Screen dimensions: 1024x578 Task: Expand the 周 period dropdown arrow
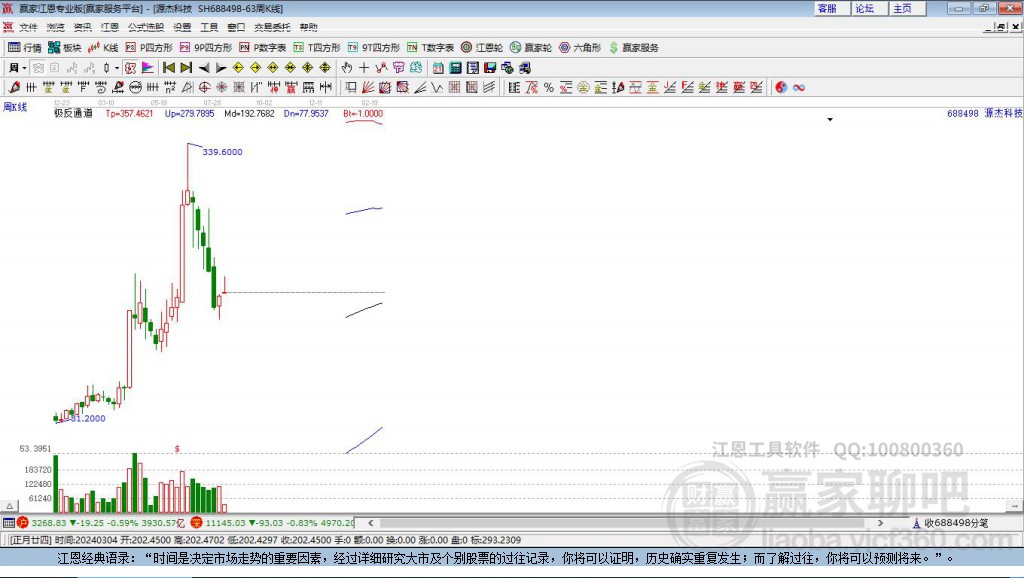pos(24,68)
